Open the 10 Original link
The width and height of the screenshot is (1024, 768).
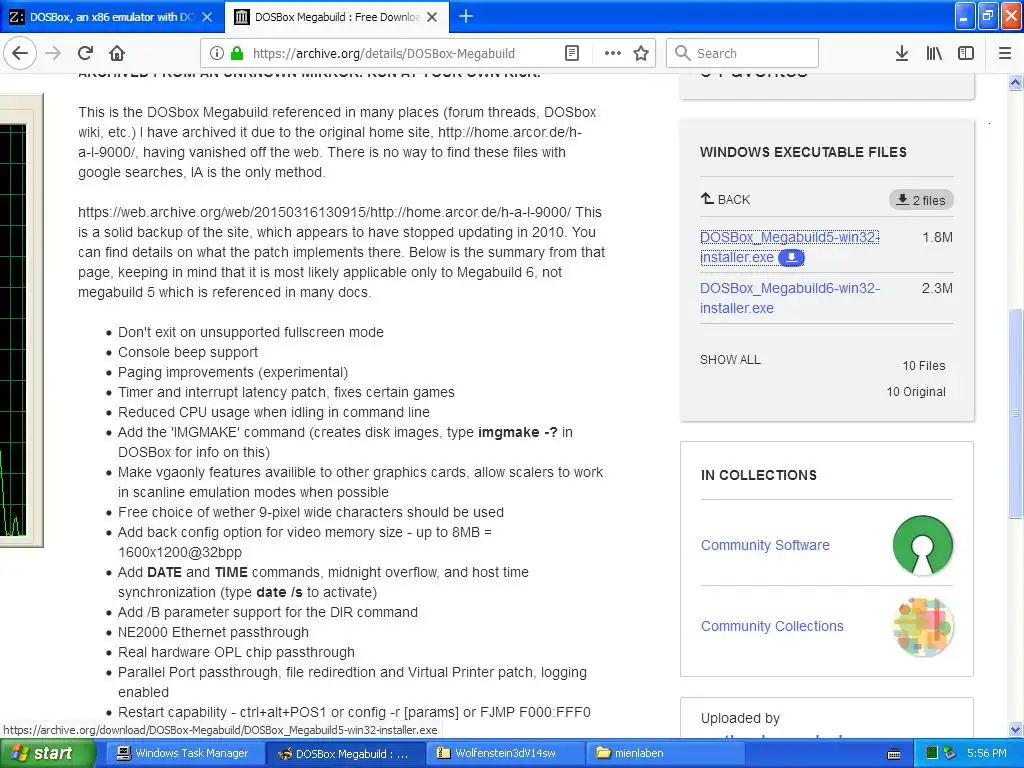click(916, 392)
